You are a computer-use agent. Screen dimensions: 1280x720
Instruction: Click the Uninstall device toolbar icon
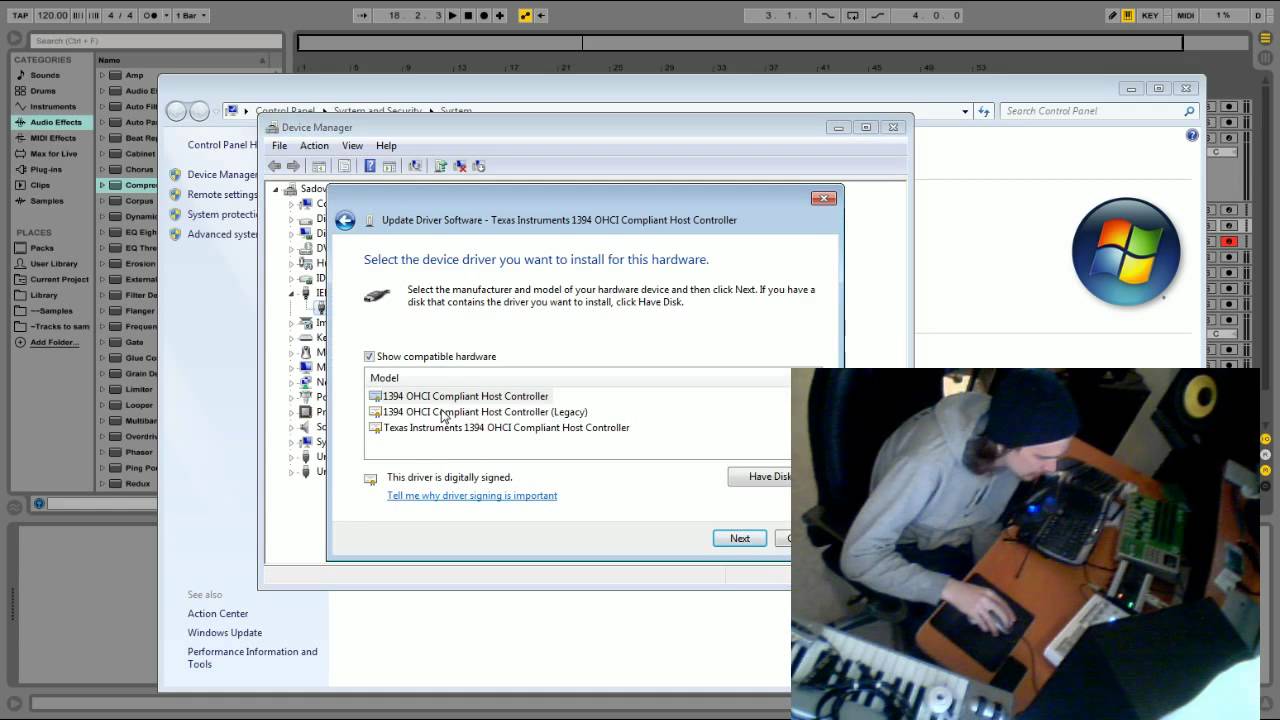pyautogui.click(x=460, y=166)
